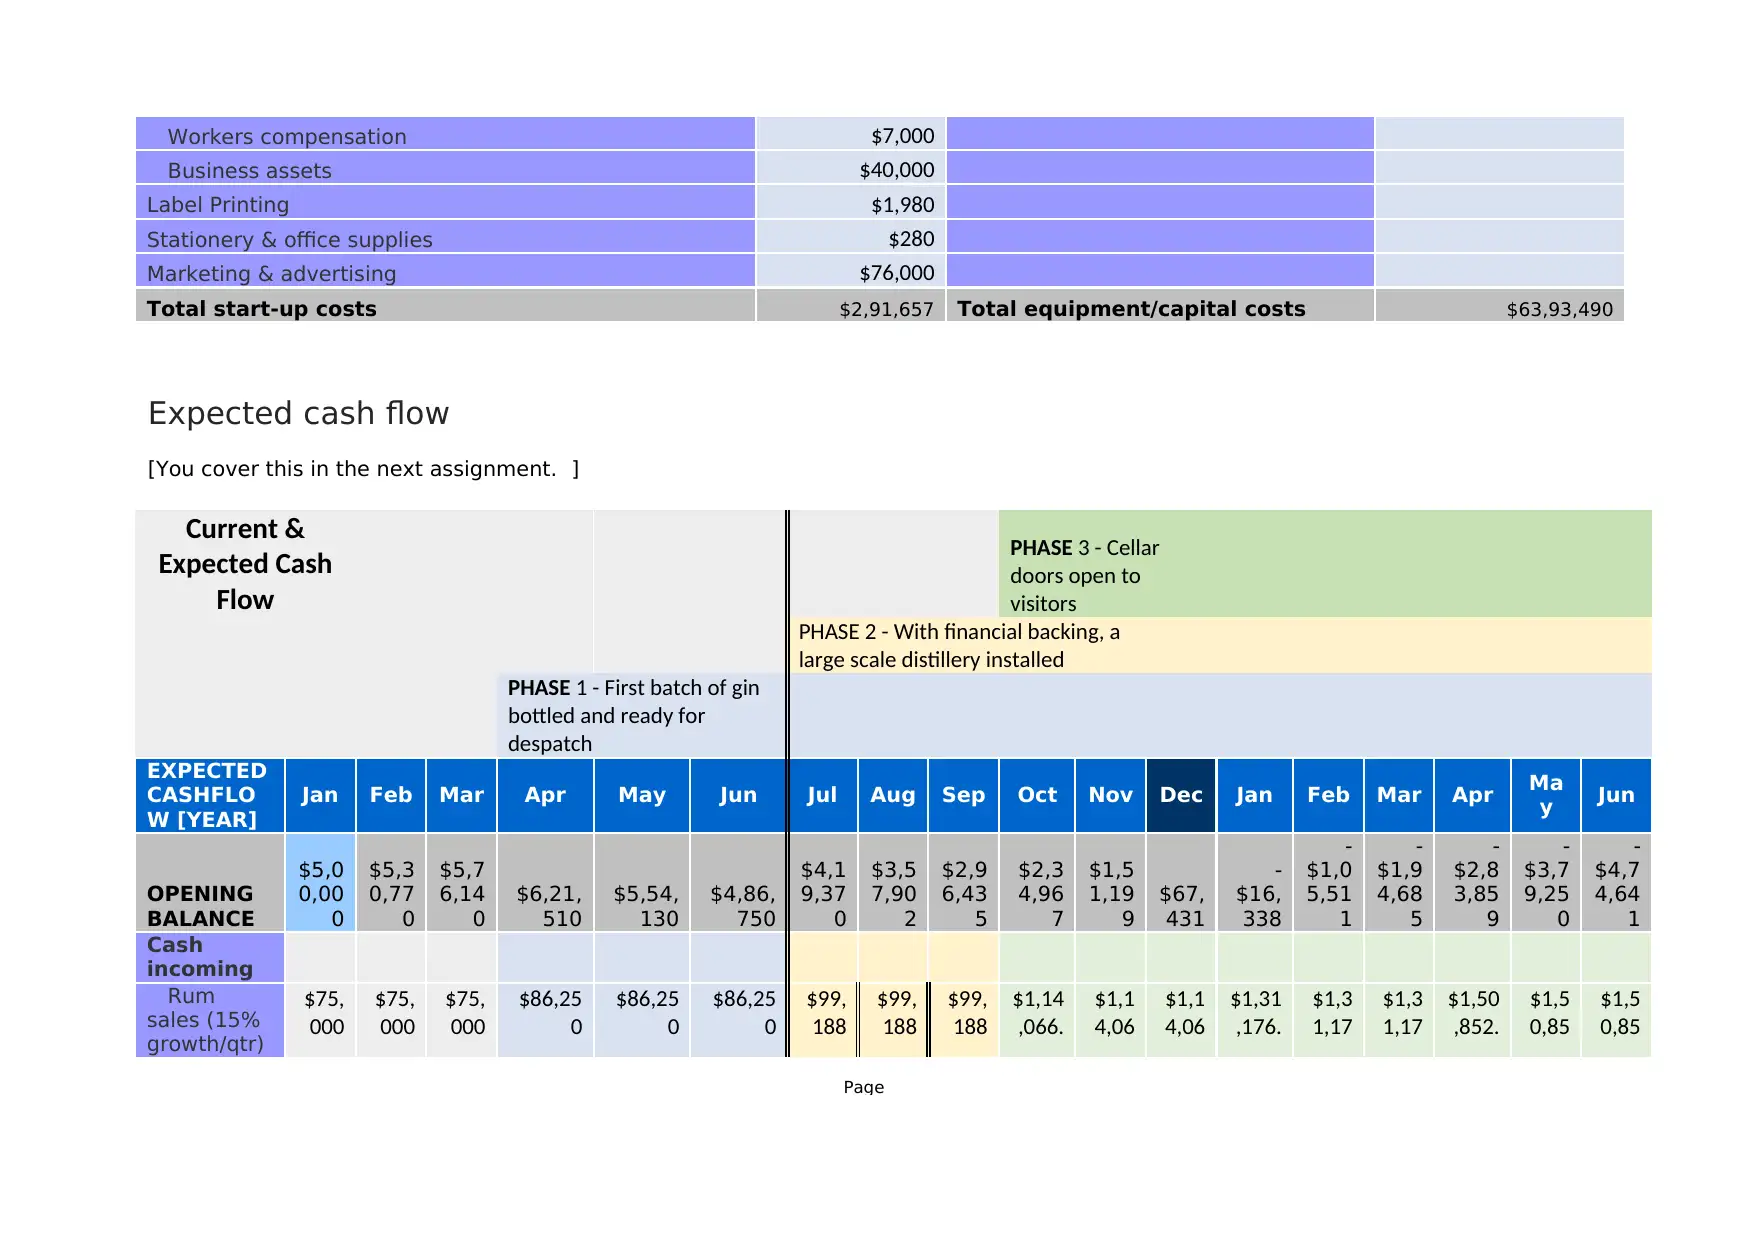Screen dimensions: 1754x1241
Task: Click the $1,50,852. rum sales cell
Action: coord(1473,1020)
